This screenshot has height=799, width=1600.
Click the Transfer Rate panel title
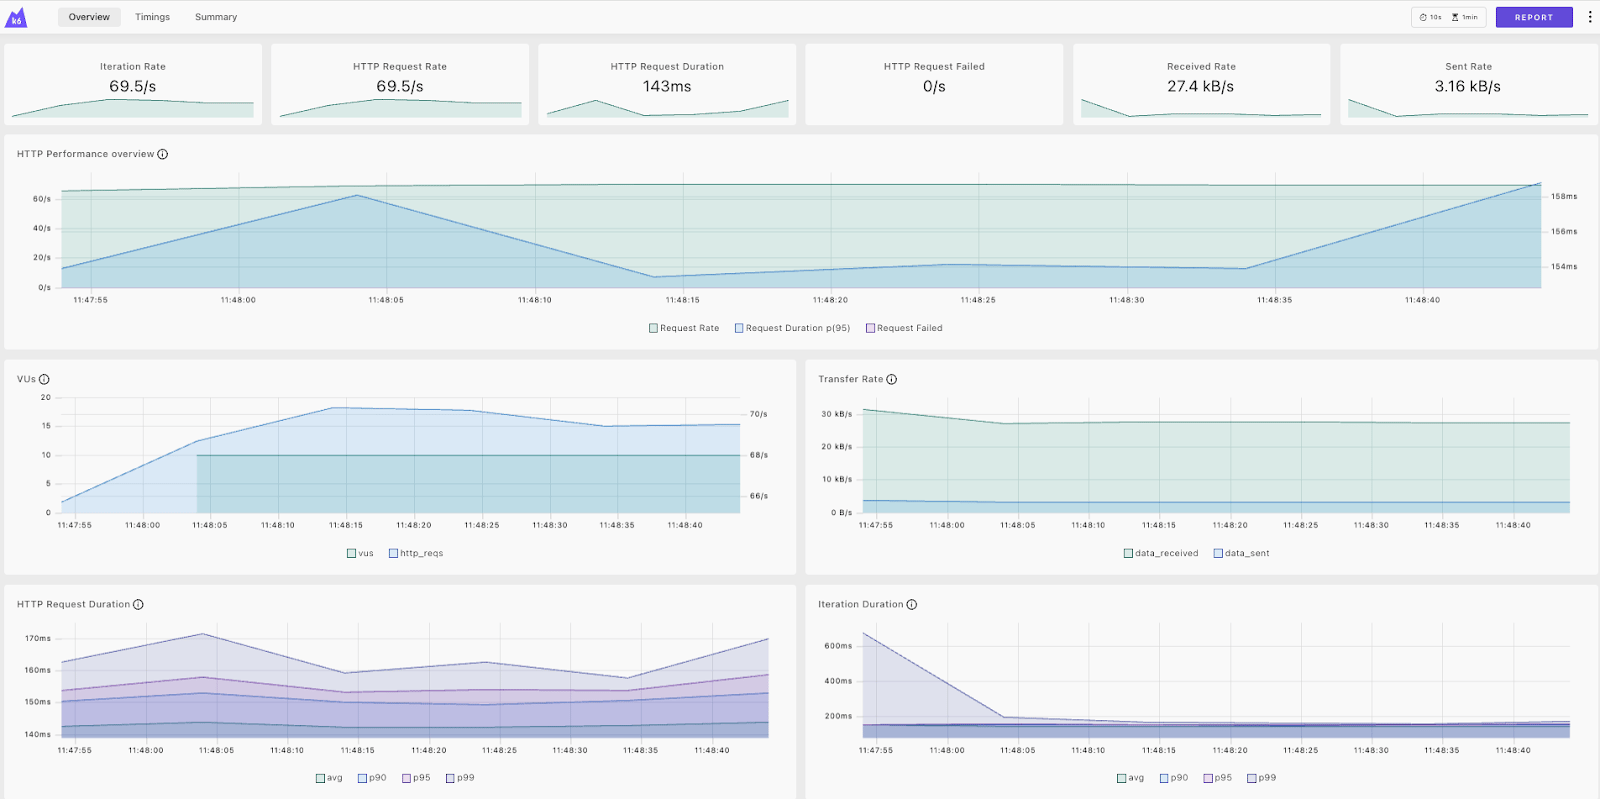tap(851, 379)
